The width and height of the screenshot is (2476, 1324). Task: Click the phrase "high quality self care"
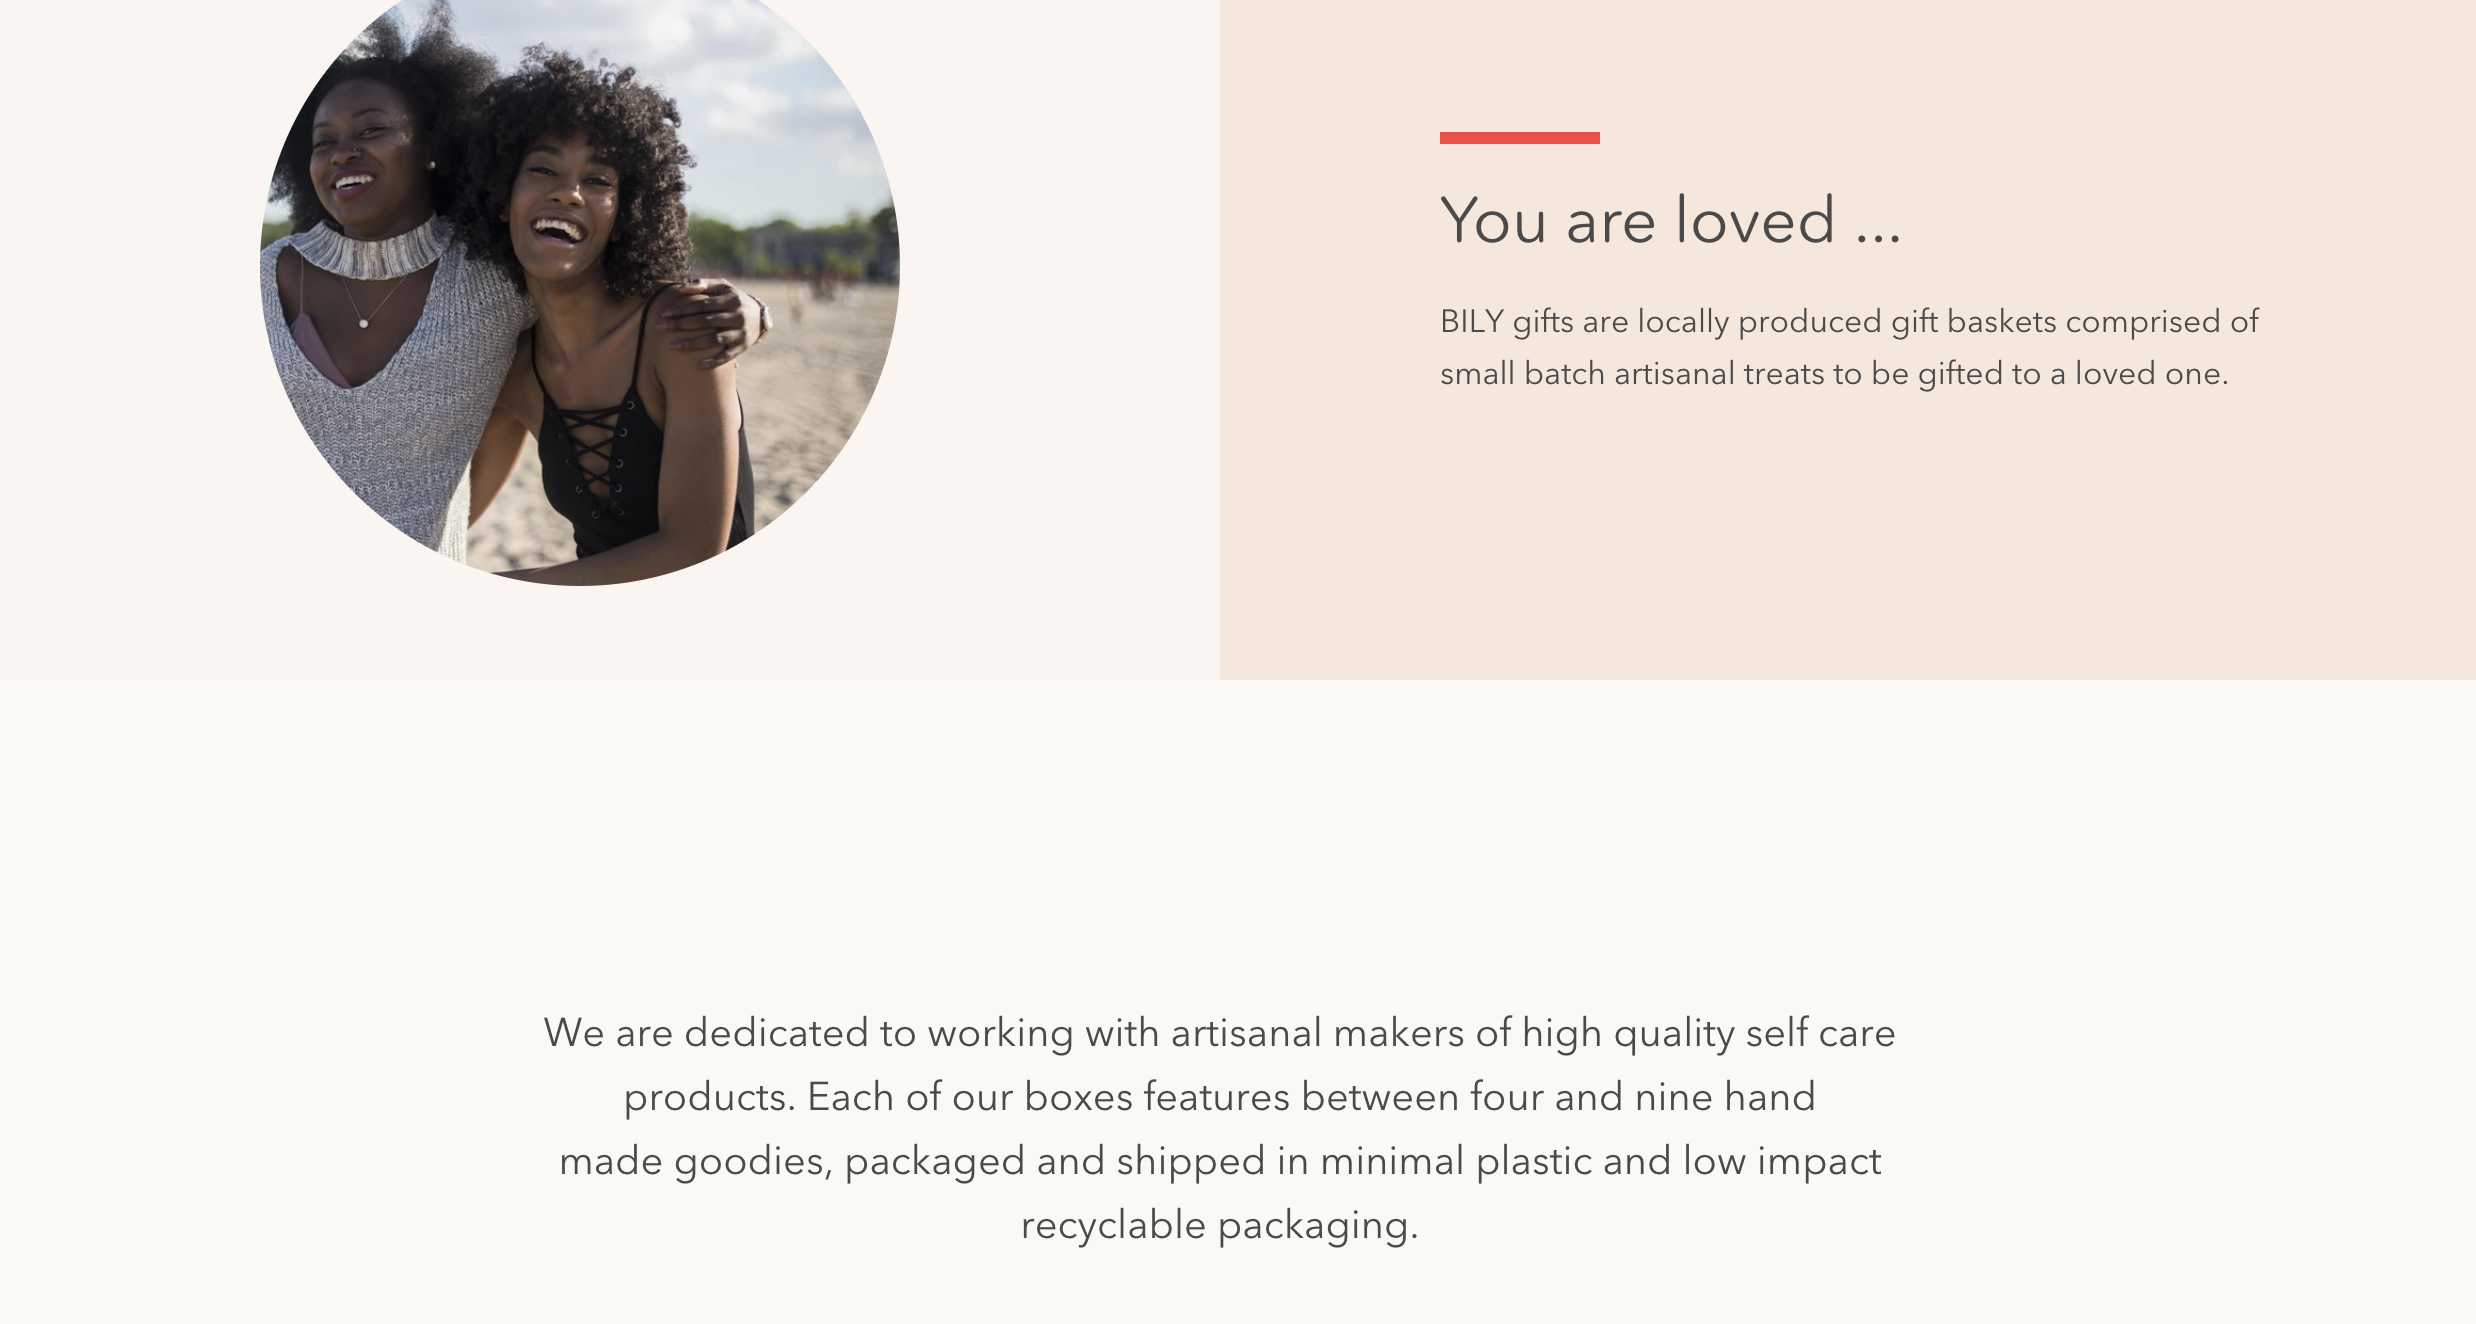(x=1708, y=1033)
